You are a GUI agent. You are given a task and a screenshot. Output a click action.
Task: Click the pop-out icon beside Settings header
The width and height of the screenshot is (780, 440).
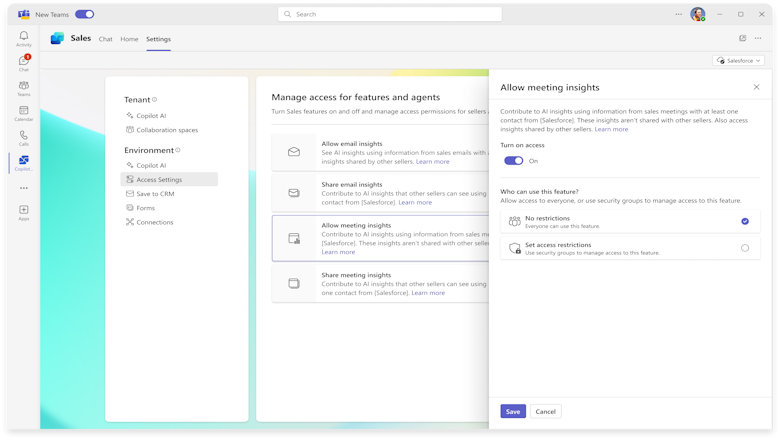coord(742,38)
